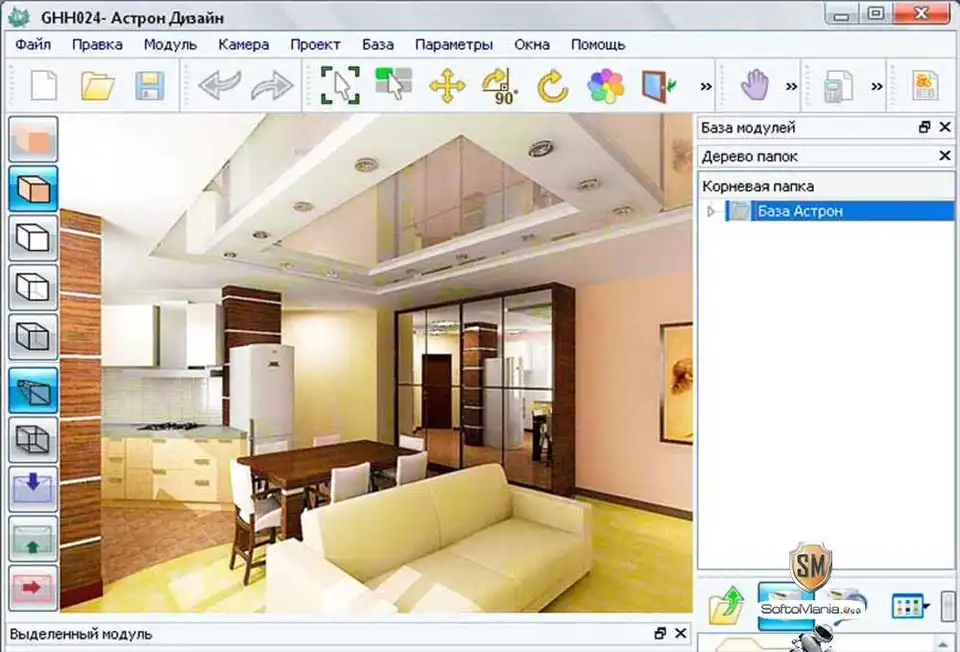The width and height of the screenshot is (960, 652).
Task: Select the wireframe cube view mode
Action: (33, 440)
